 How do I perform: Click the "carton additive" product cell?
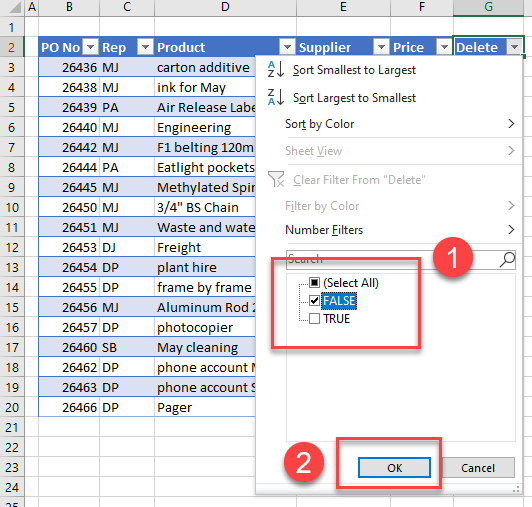pyautogui.click(x=205, y=68)
